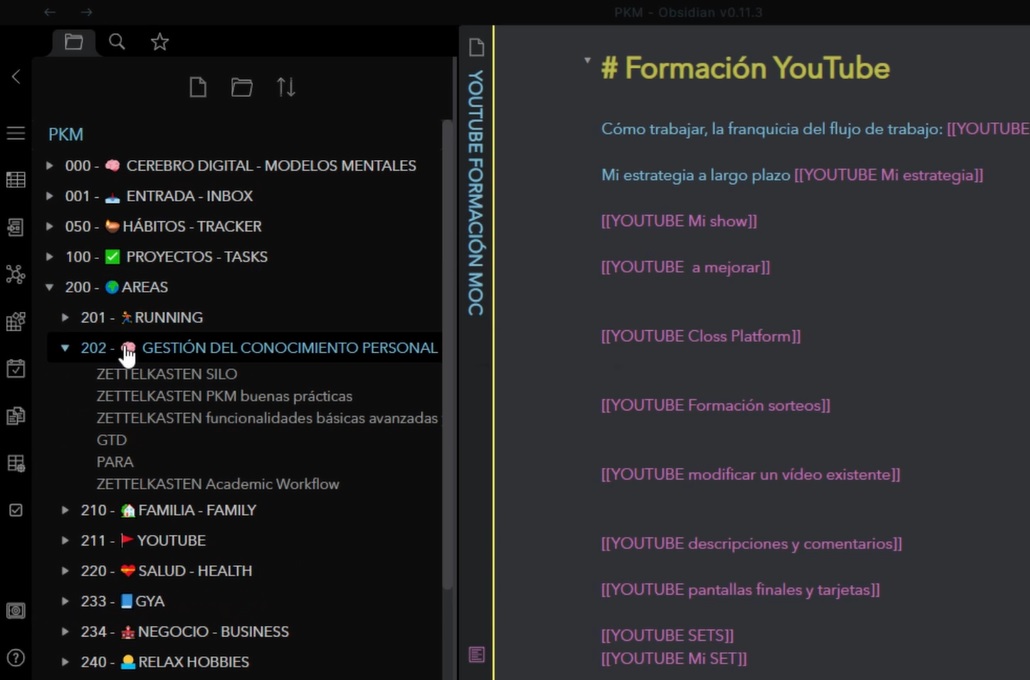Place cursor in Formación YouTube heading
Screen dimensions: 1030x680
(746, 68)
